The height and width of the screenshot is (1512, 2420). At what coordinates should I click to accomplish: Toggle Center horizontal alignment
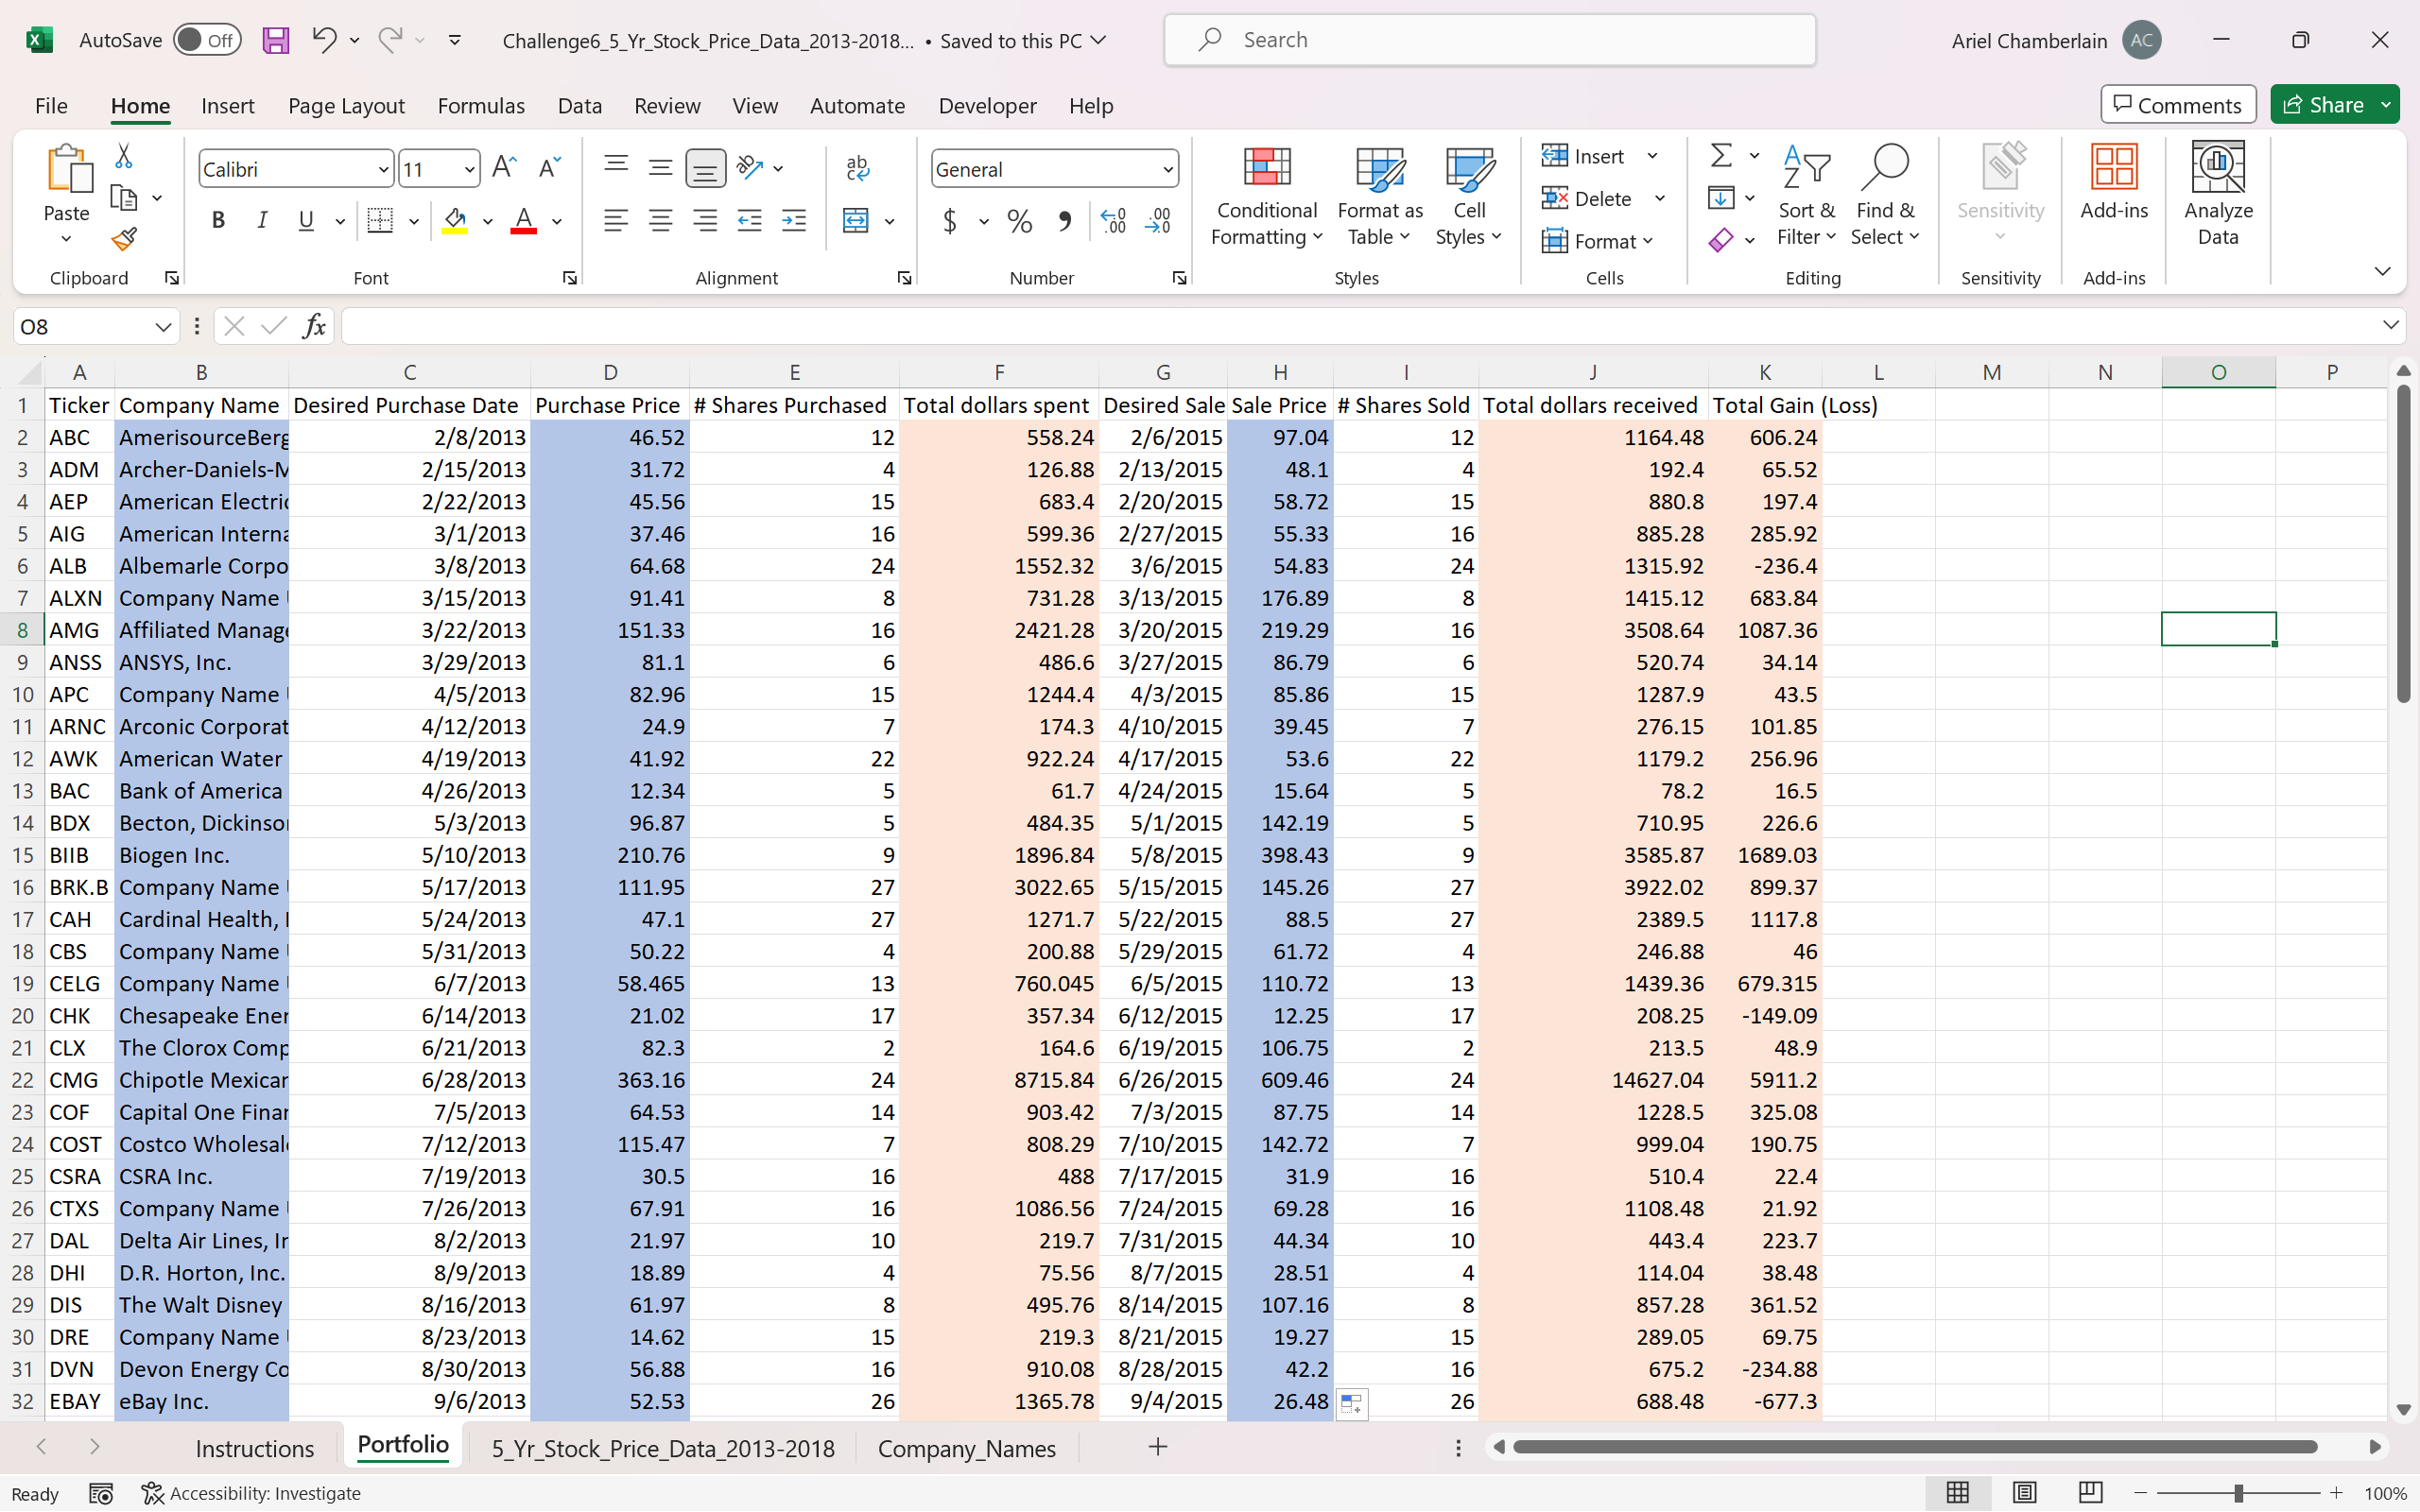pyautogui.click(x=660, y=221)
